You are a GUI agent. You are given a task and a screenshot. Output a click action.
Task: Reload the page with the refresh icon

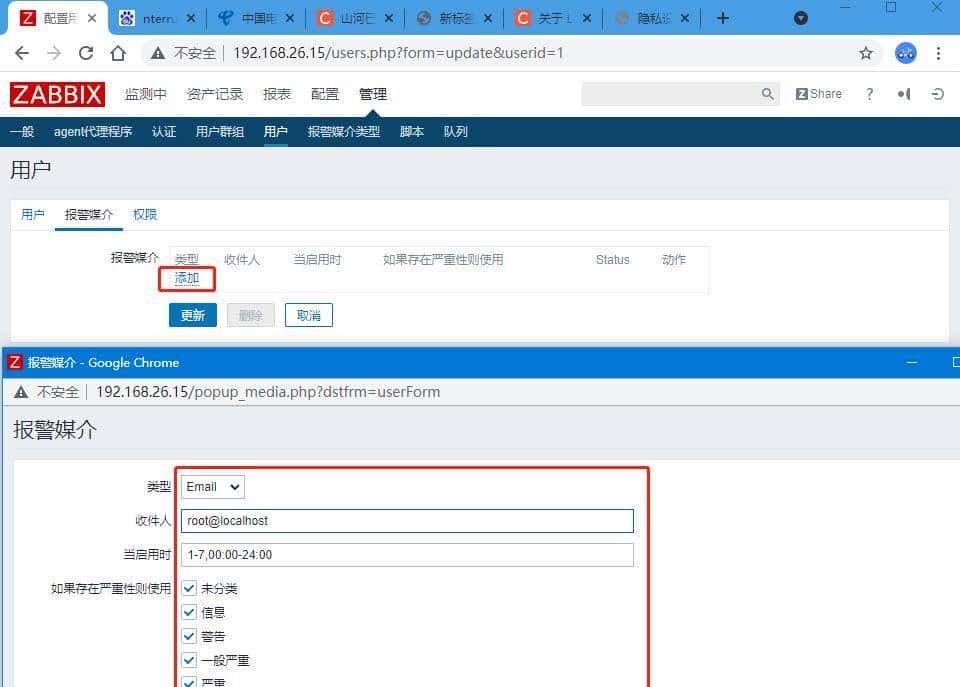pos(87,53)
